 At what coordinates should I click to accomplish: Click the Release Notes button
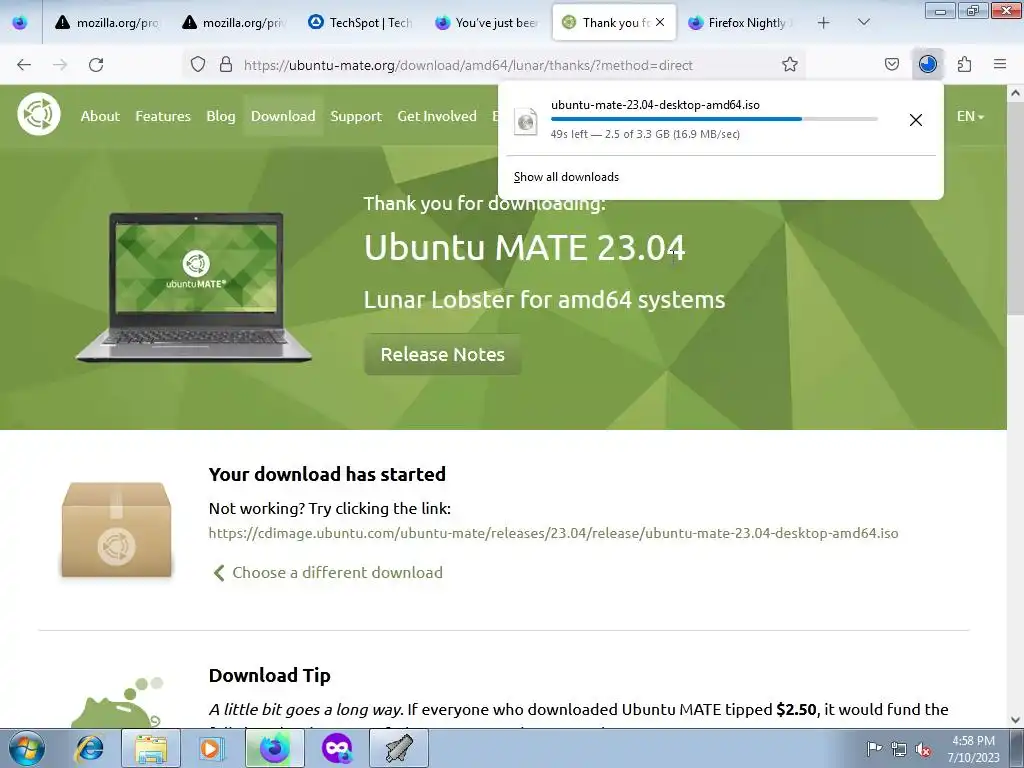pyautogui.click(x=442, y=355)
